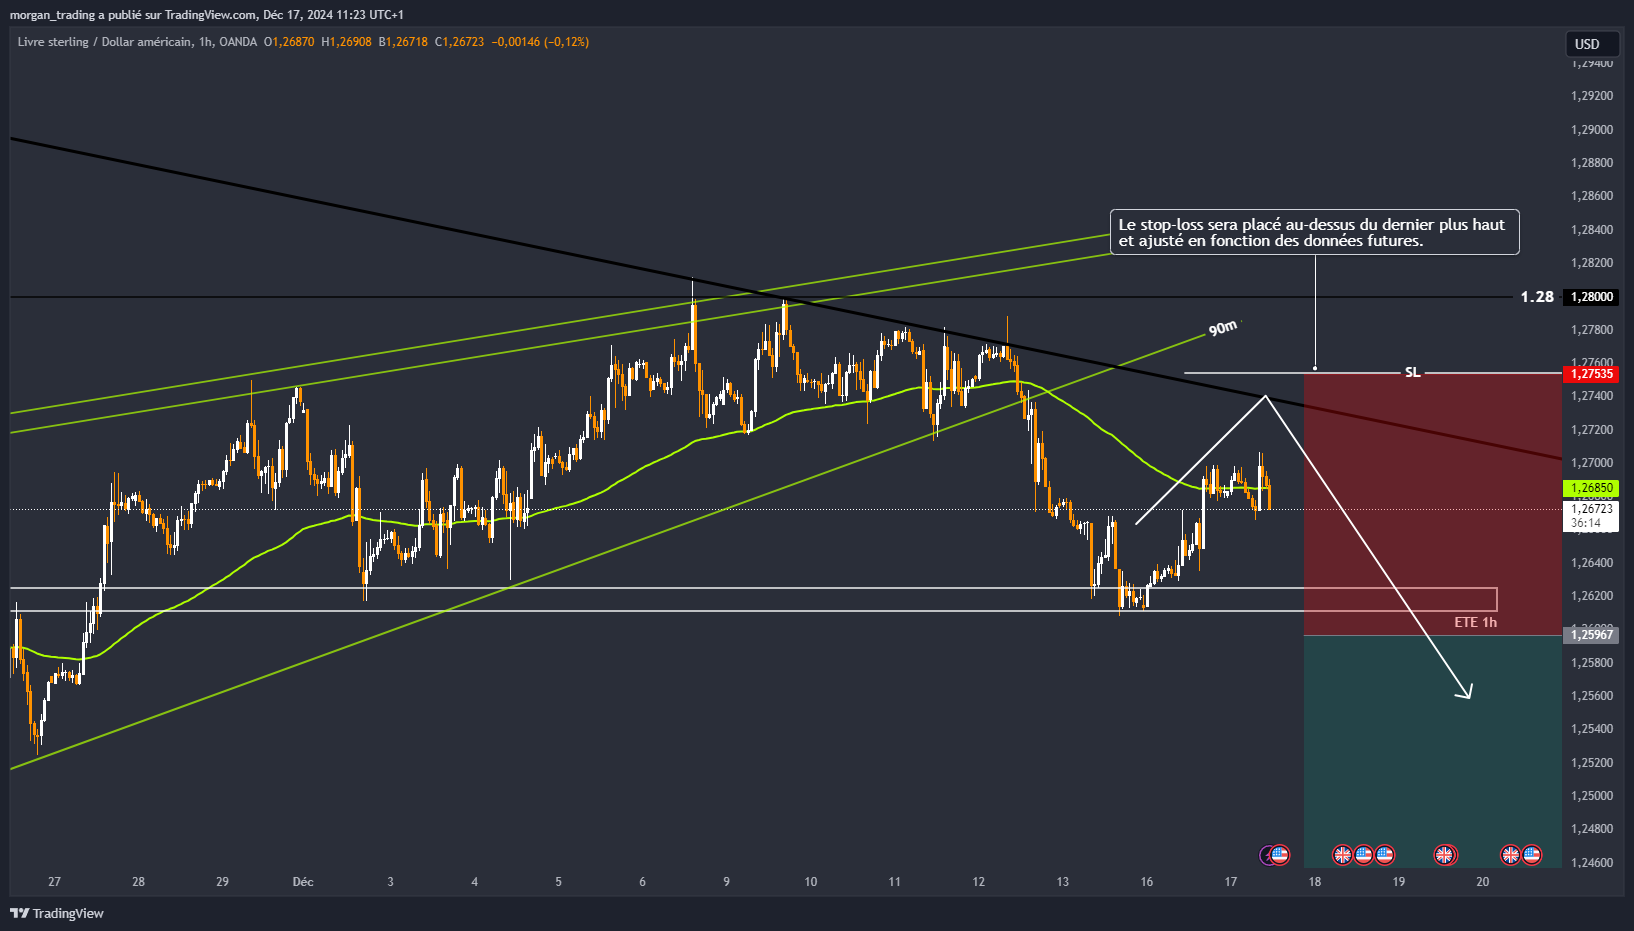Click the high value H1,26908

tap(346, 42)
